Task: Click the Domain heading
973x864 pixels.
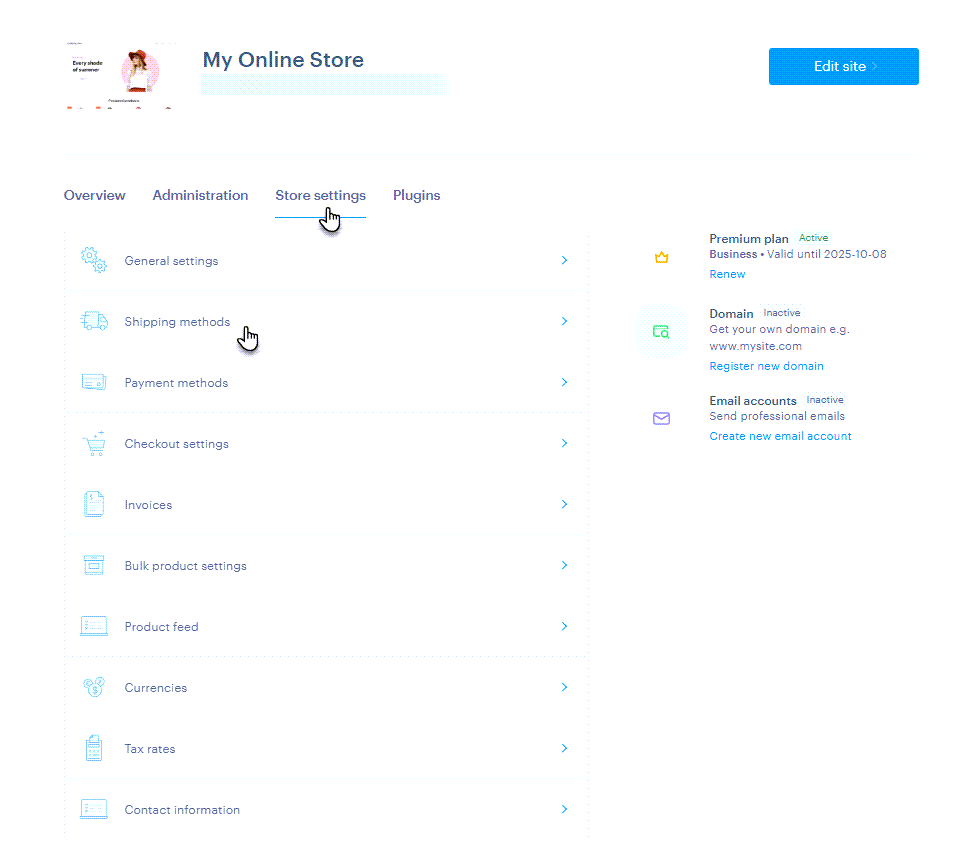Action: click(x=731, y=314)
